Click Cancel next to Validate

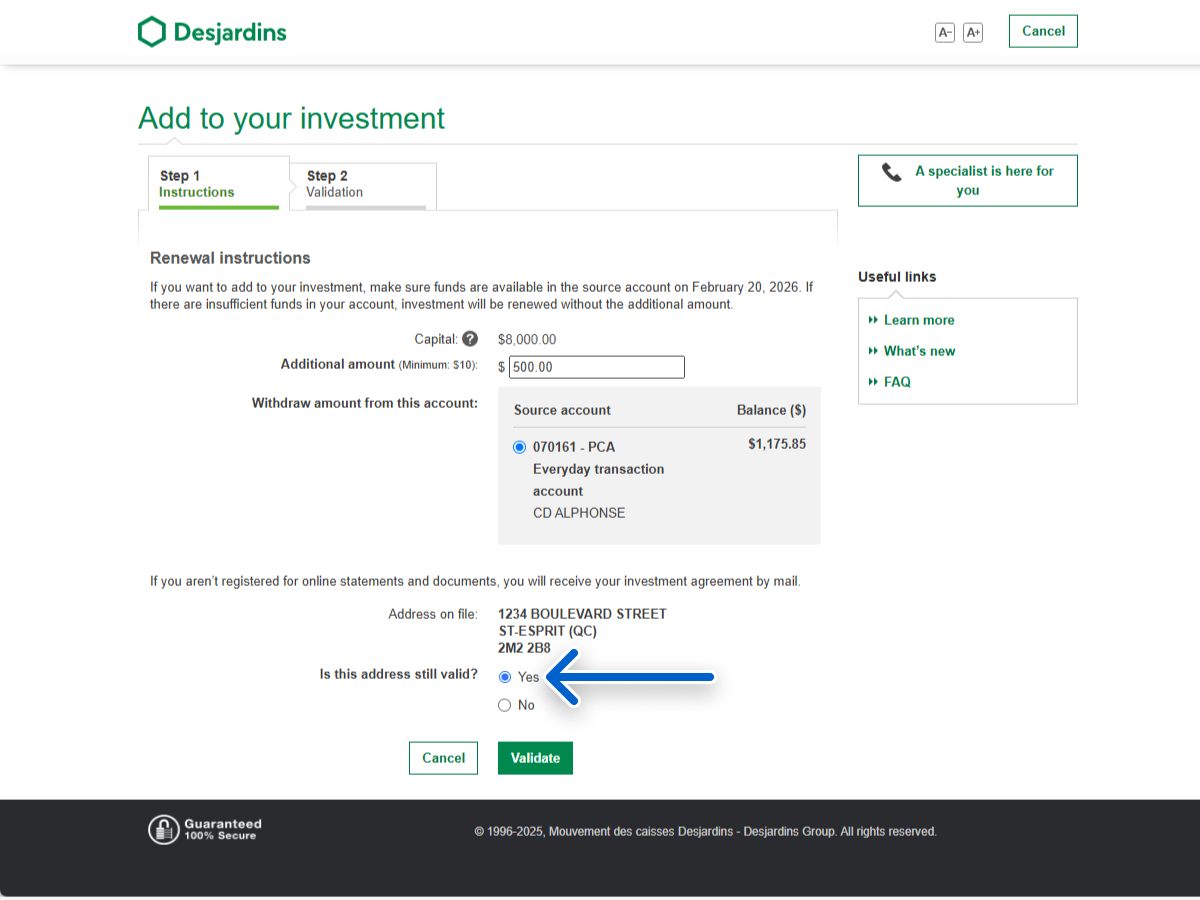(x=443, y=758)
